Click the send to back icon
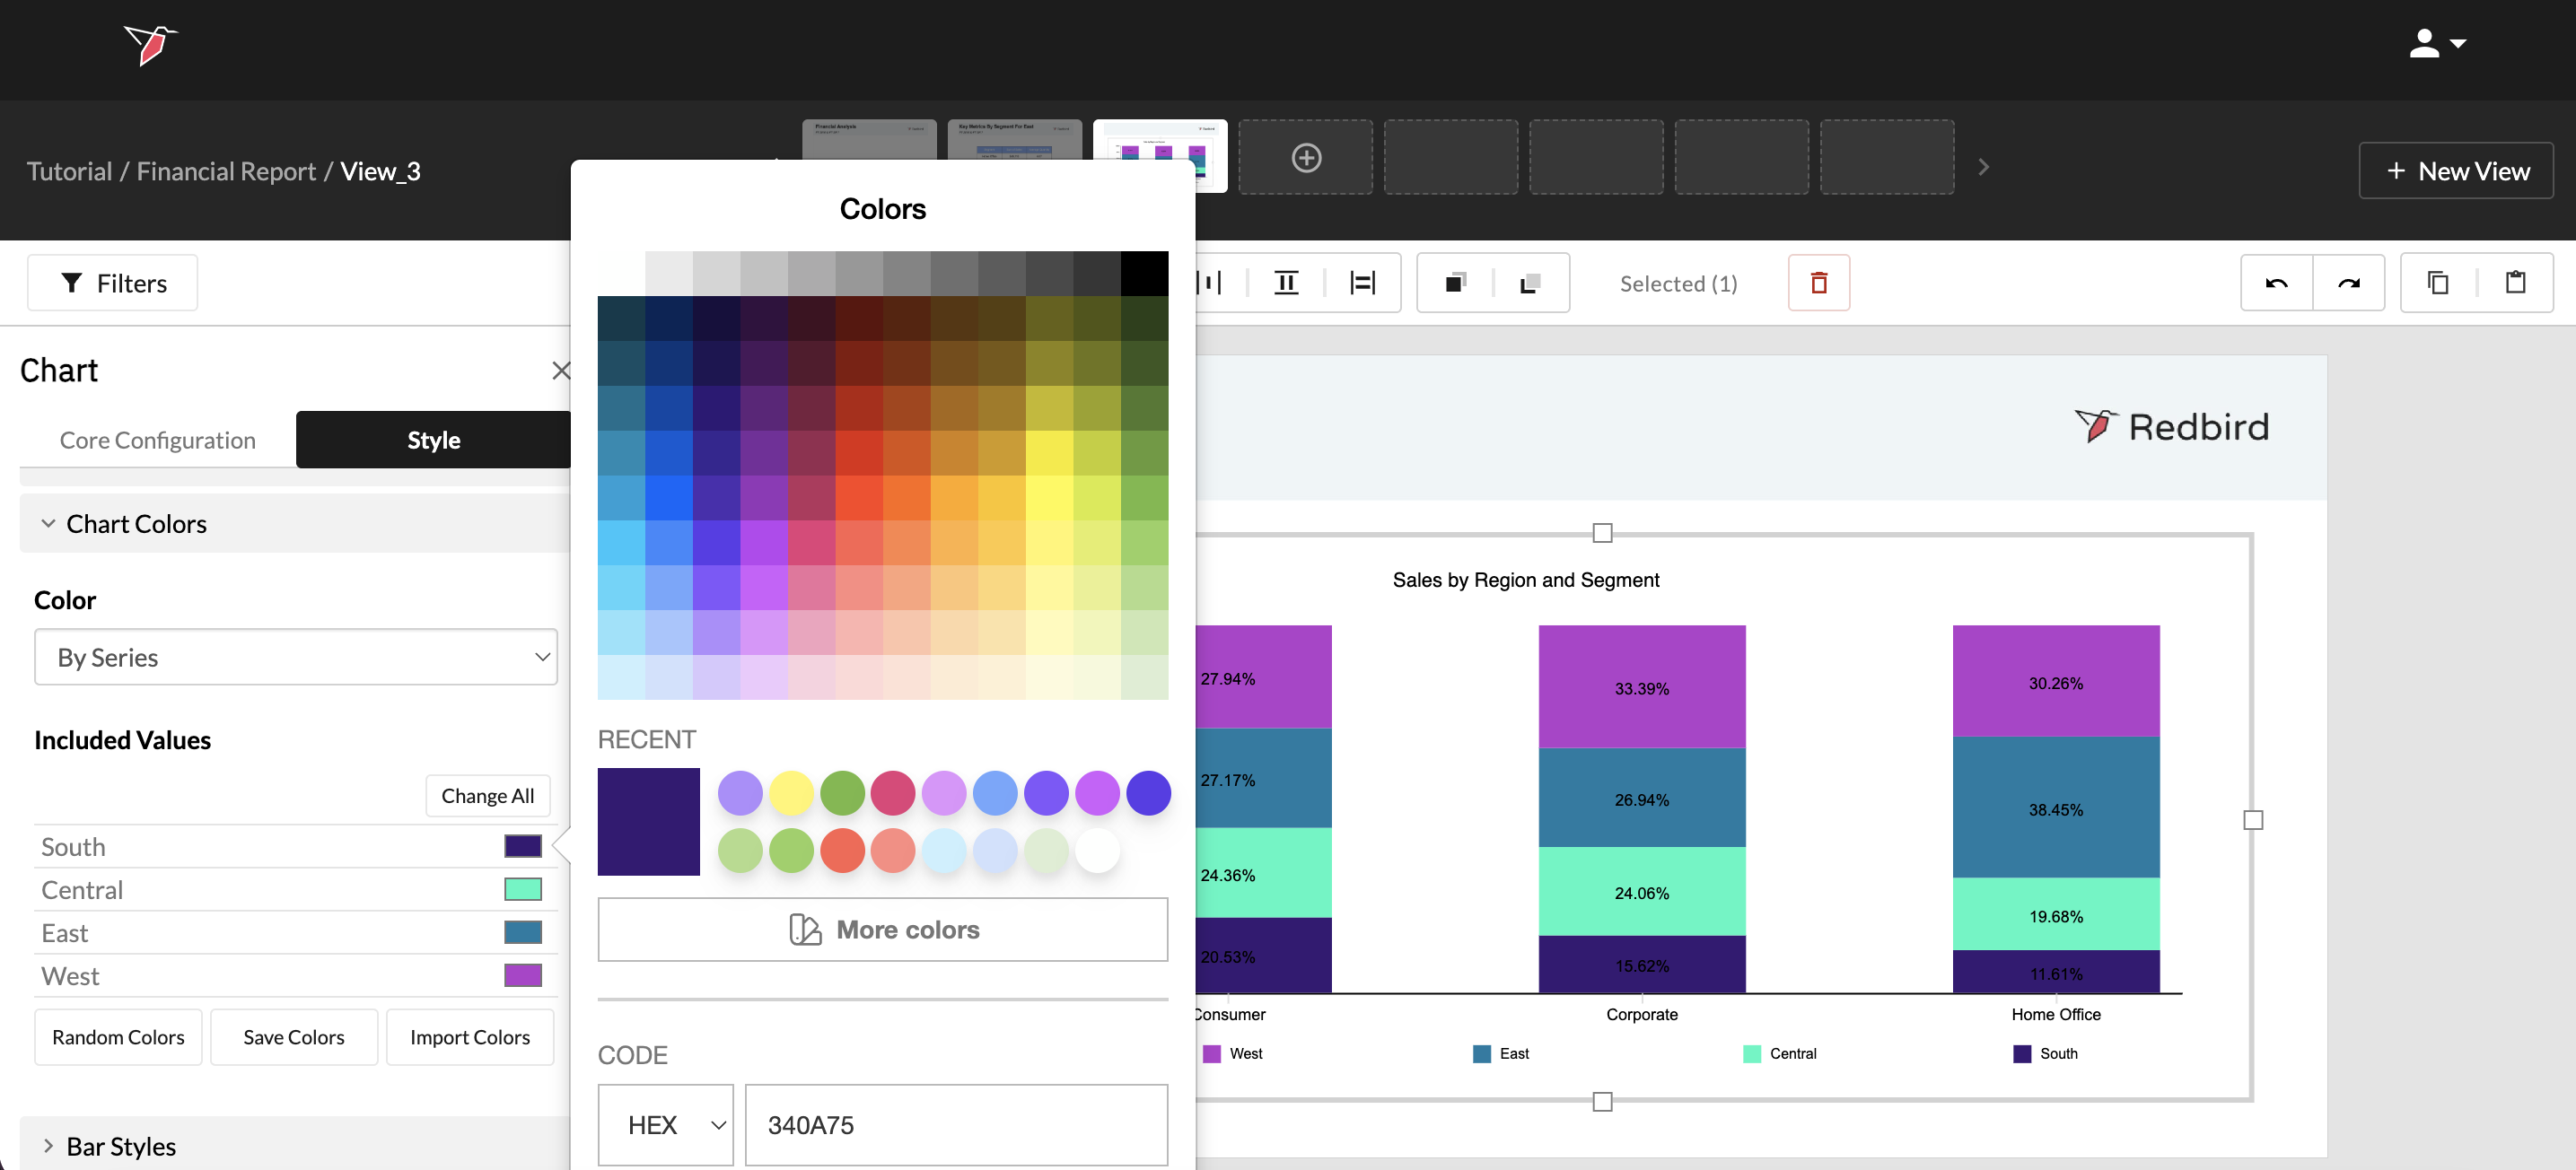 click(1529, 283)
